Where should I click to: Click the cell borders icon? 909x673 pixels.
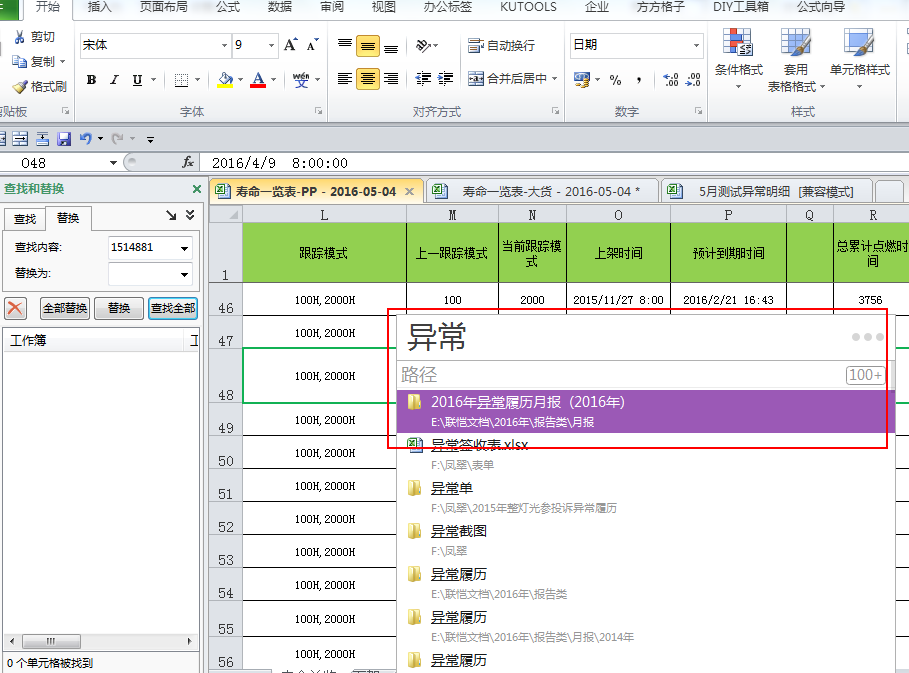(181, 80)
